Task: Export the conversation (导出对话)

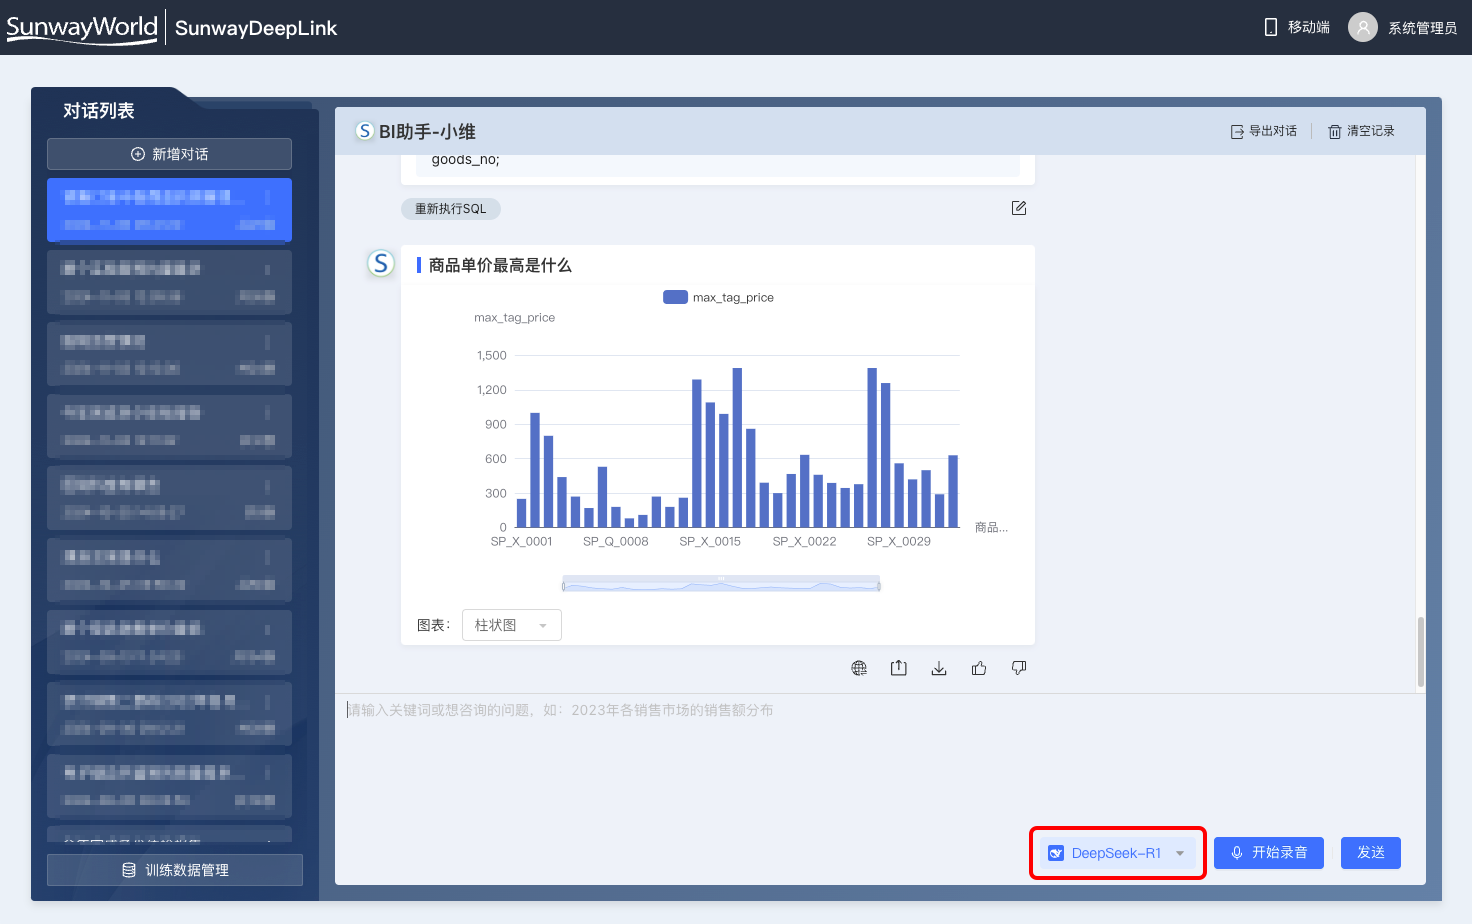Action: pos(1264,131)
